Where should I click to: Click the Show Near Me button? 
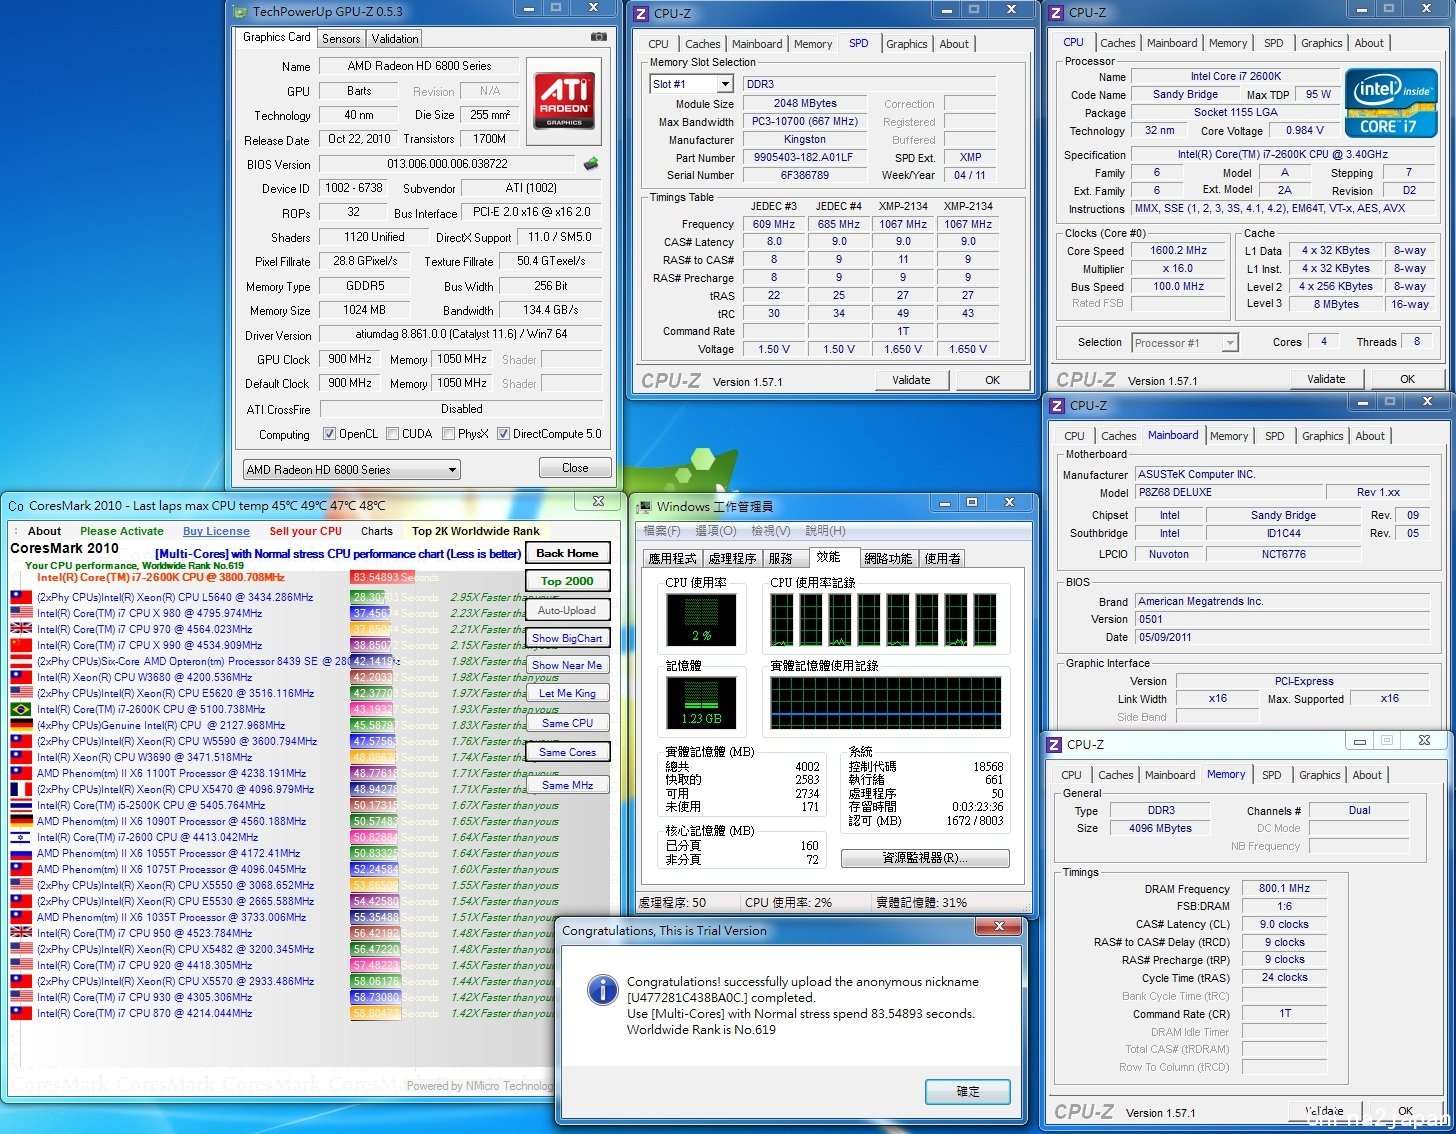pos(567,665)
